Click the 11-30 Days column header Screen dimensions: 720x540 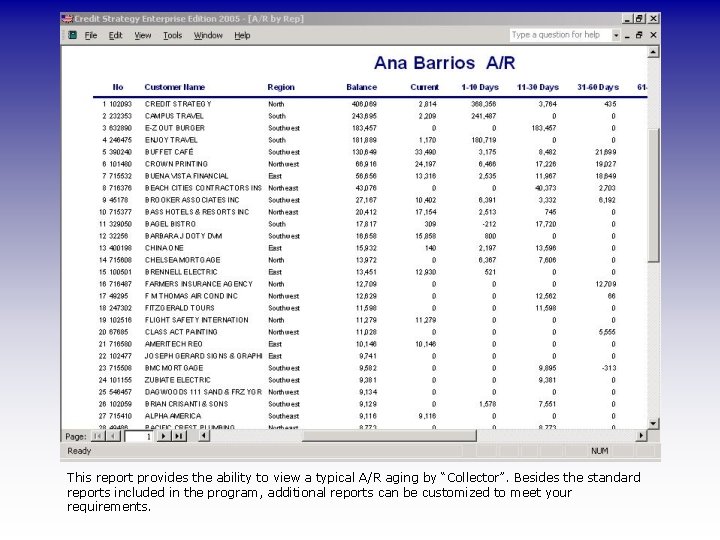pyautogui.click(x=538, y=87)
